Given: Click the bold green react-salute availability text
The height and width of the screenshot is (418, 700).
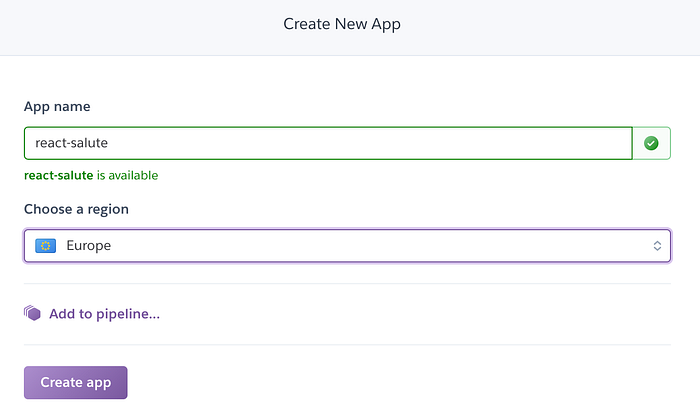Looking at the screenshot, I should (58, 175).
